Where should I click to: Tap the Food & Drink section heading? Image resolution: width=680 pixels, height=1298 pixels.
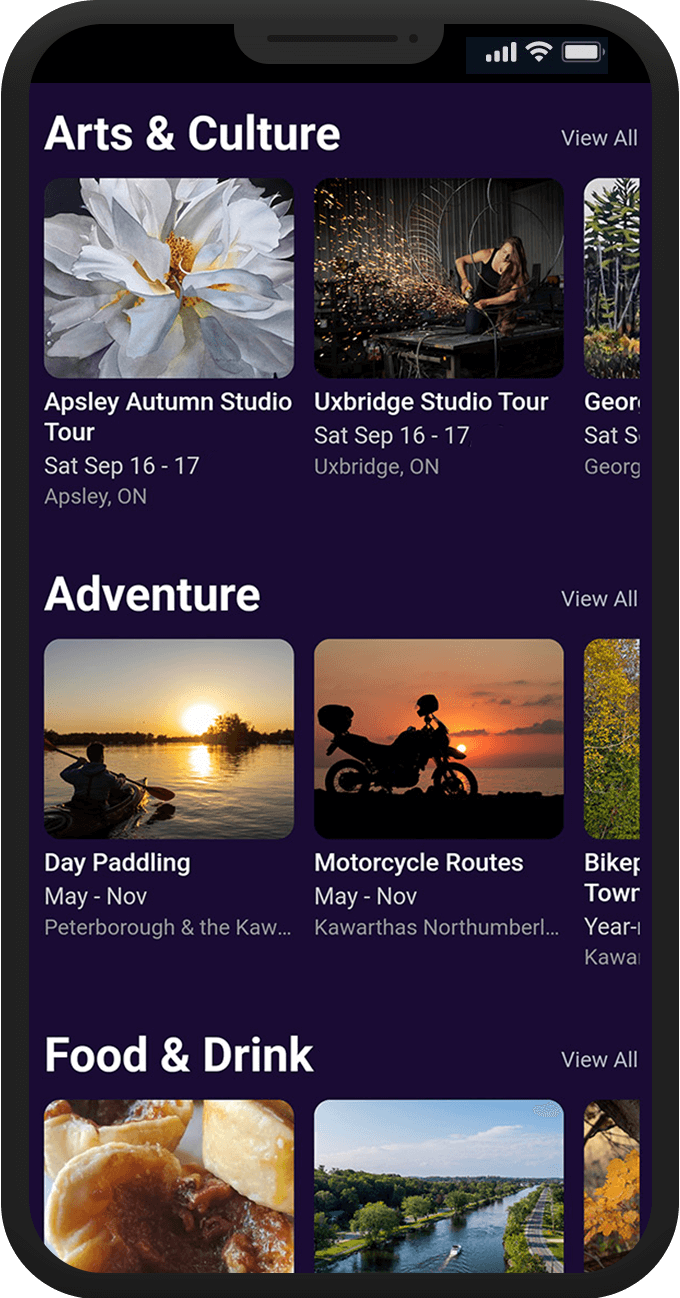(x=179, y=1056)
